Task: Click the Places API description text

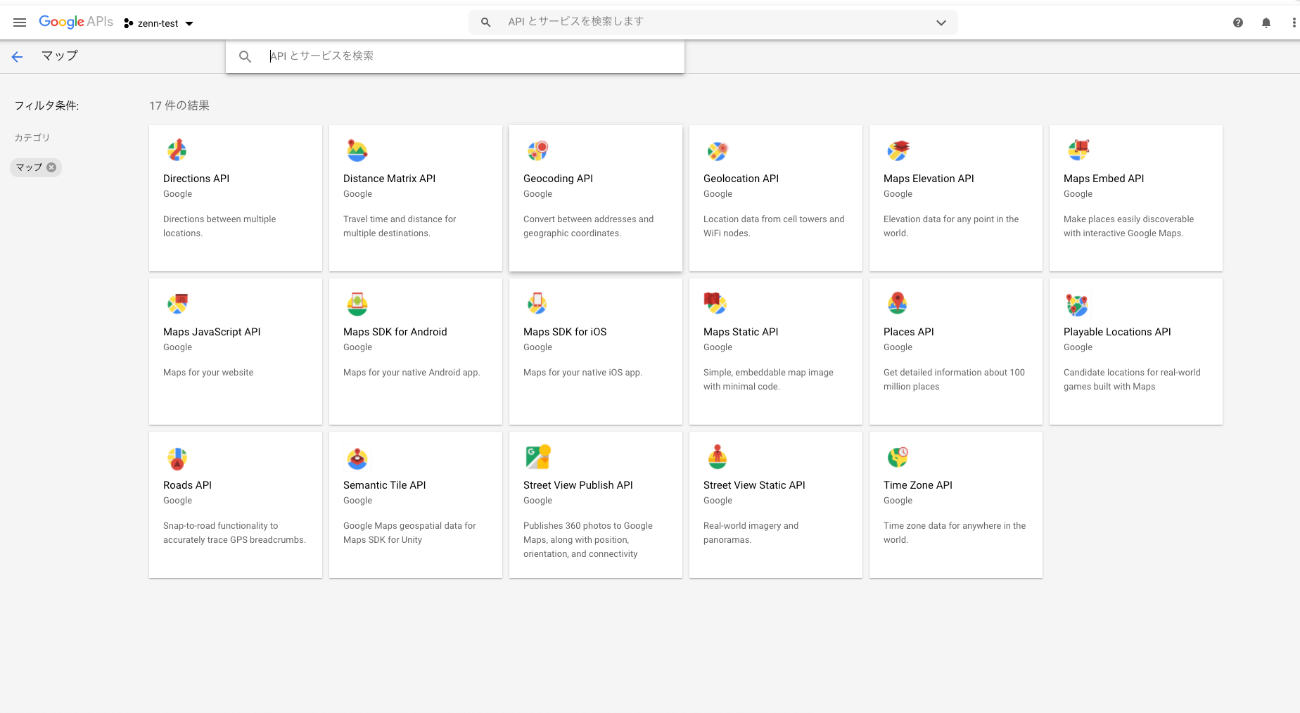Action: click(954, 379)
